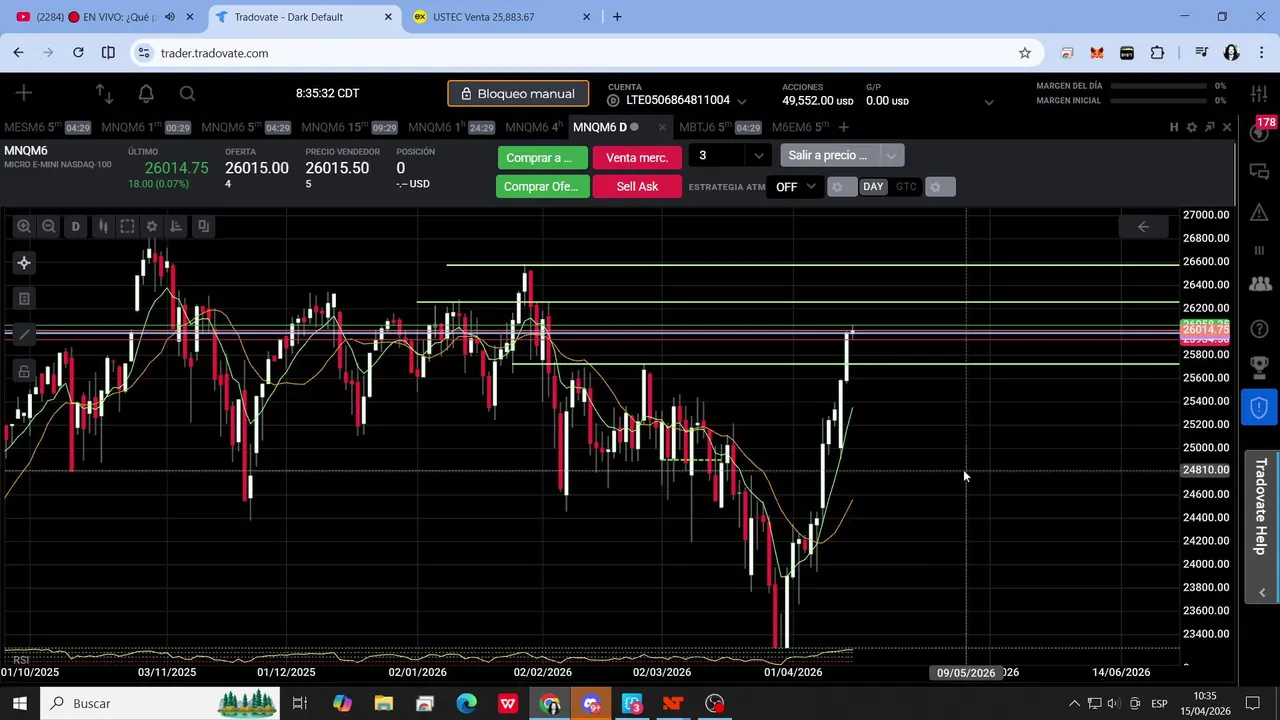Image resolution: width=1280 pixels, height=720 pixels.
Task: Click the Sell Ask button
Action: (637, 187)
